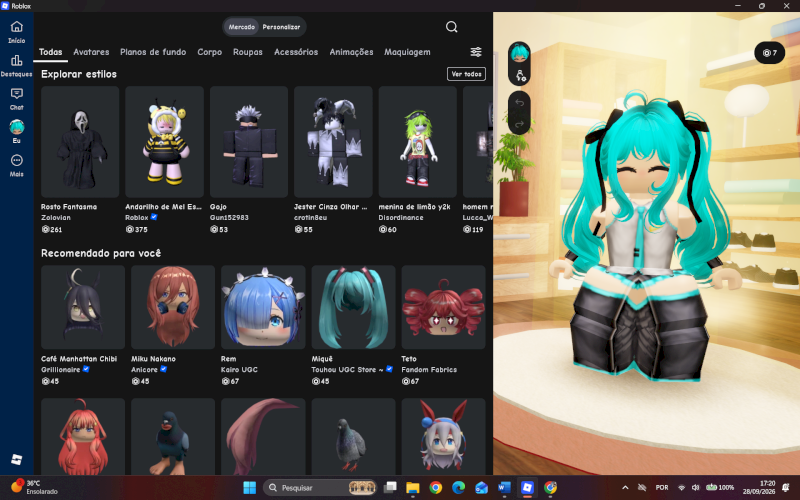Open the dark blue duck item thumbnail
Viewport: 800px width, 500px height.
(x=173, y=437)
